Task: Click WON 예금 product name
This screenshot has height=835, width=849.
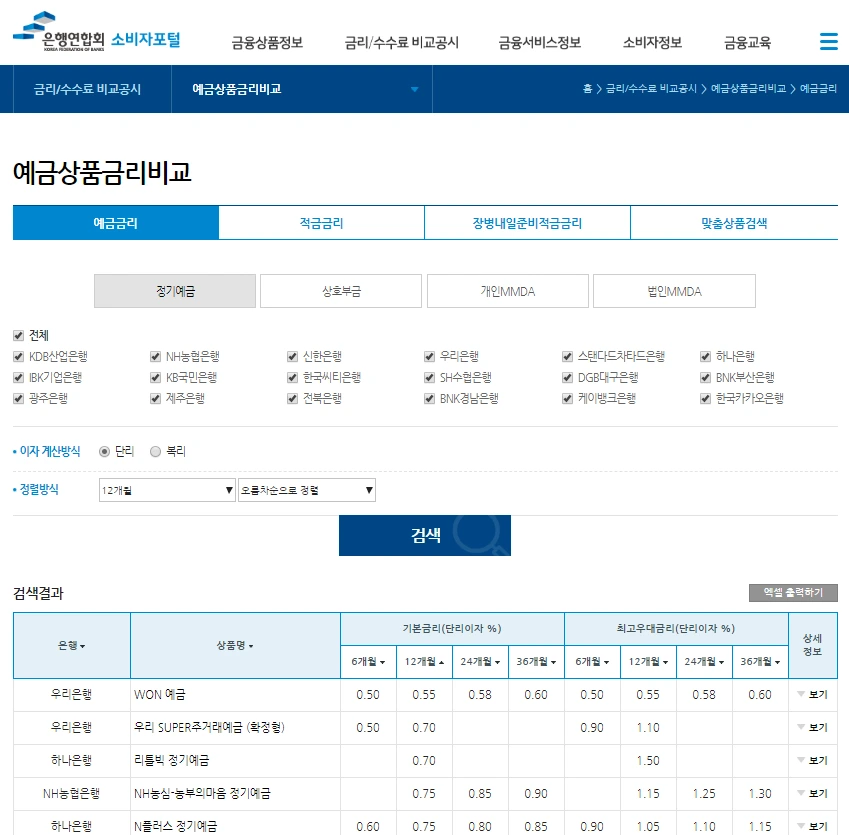Action: 160,695
